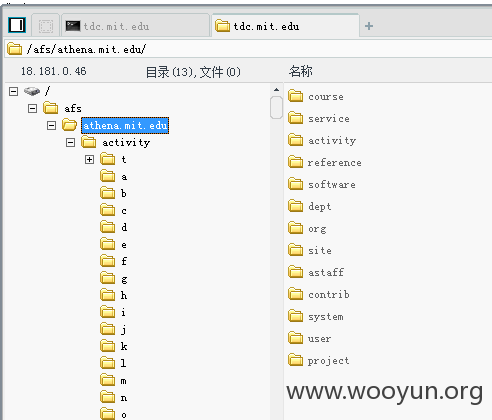Open the site folder icon
492x420 pixels.
click(x=296, y=250)
